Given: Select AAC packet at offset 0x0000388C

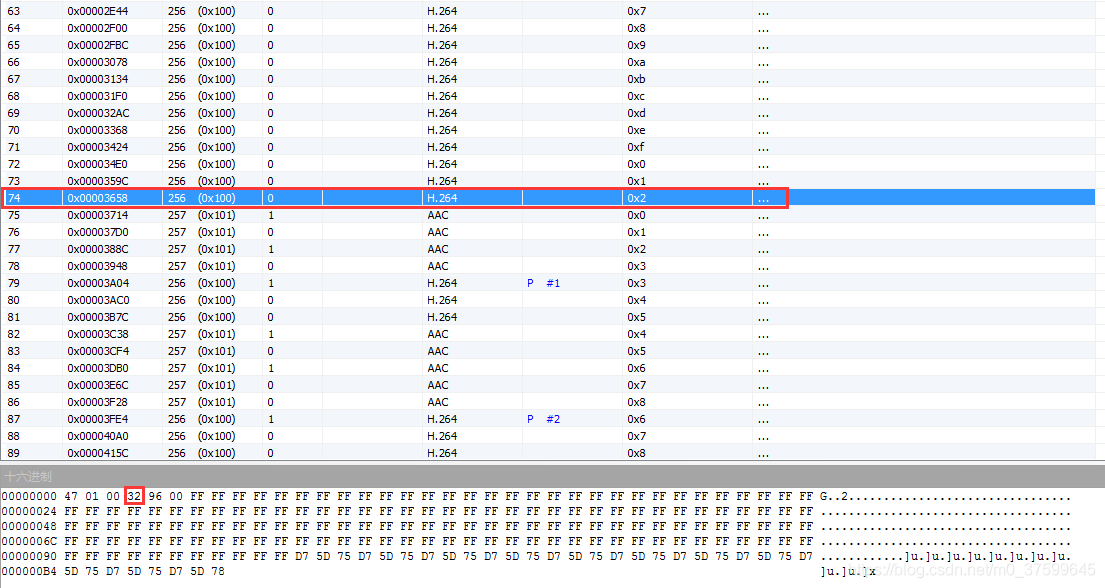Looking at the screenshot, I should [x=548, y=249].
